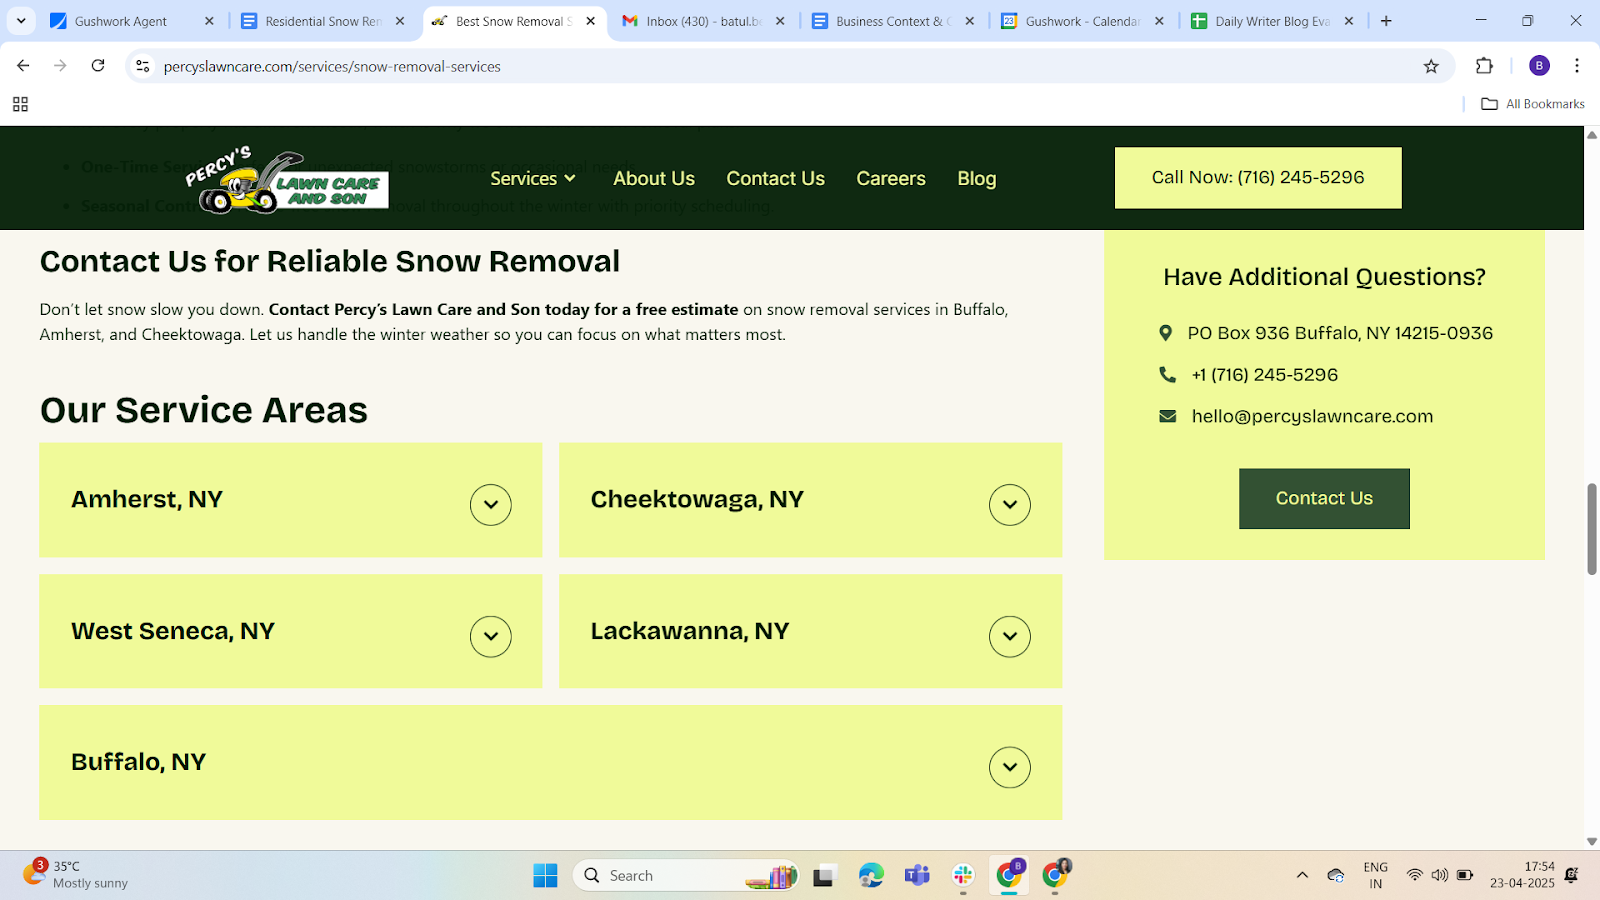
Task: Add a new browser tab
Action: point(1386,21)
